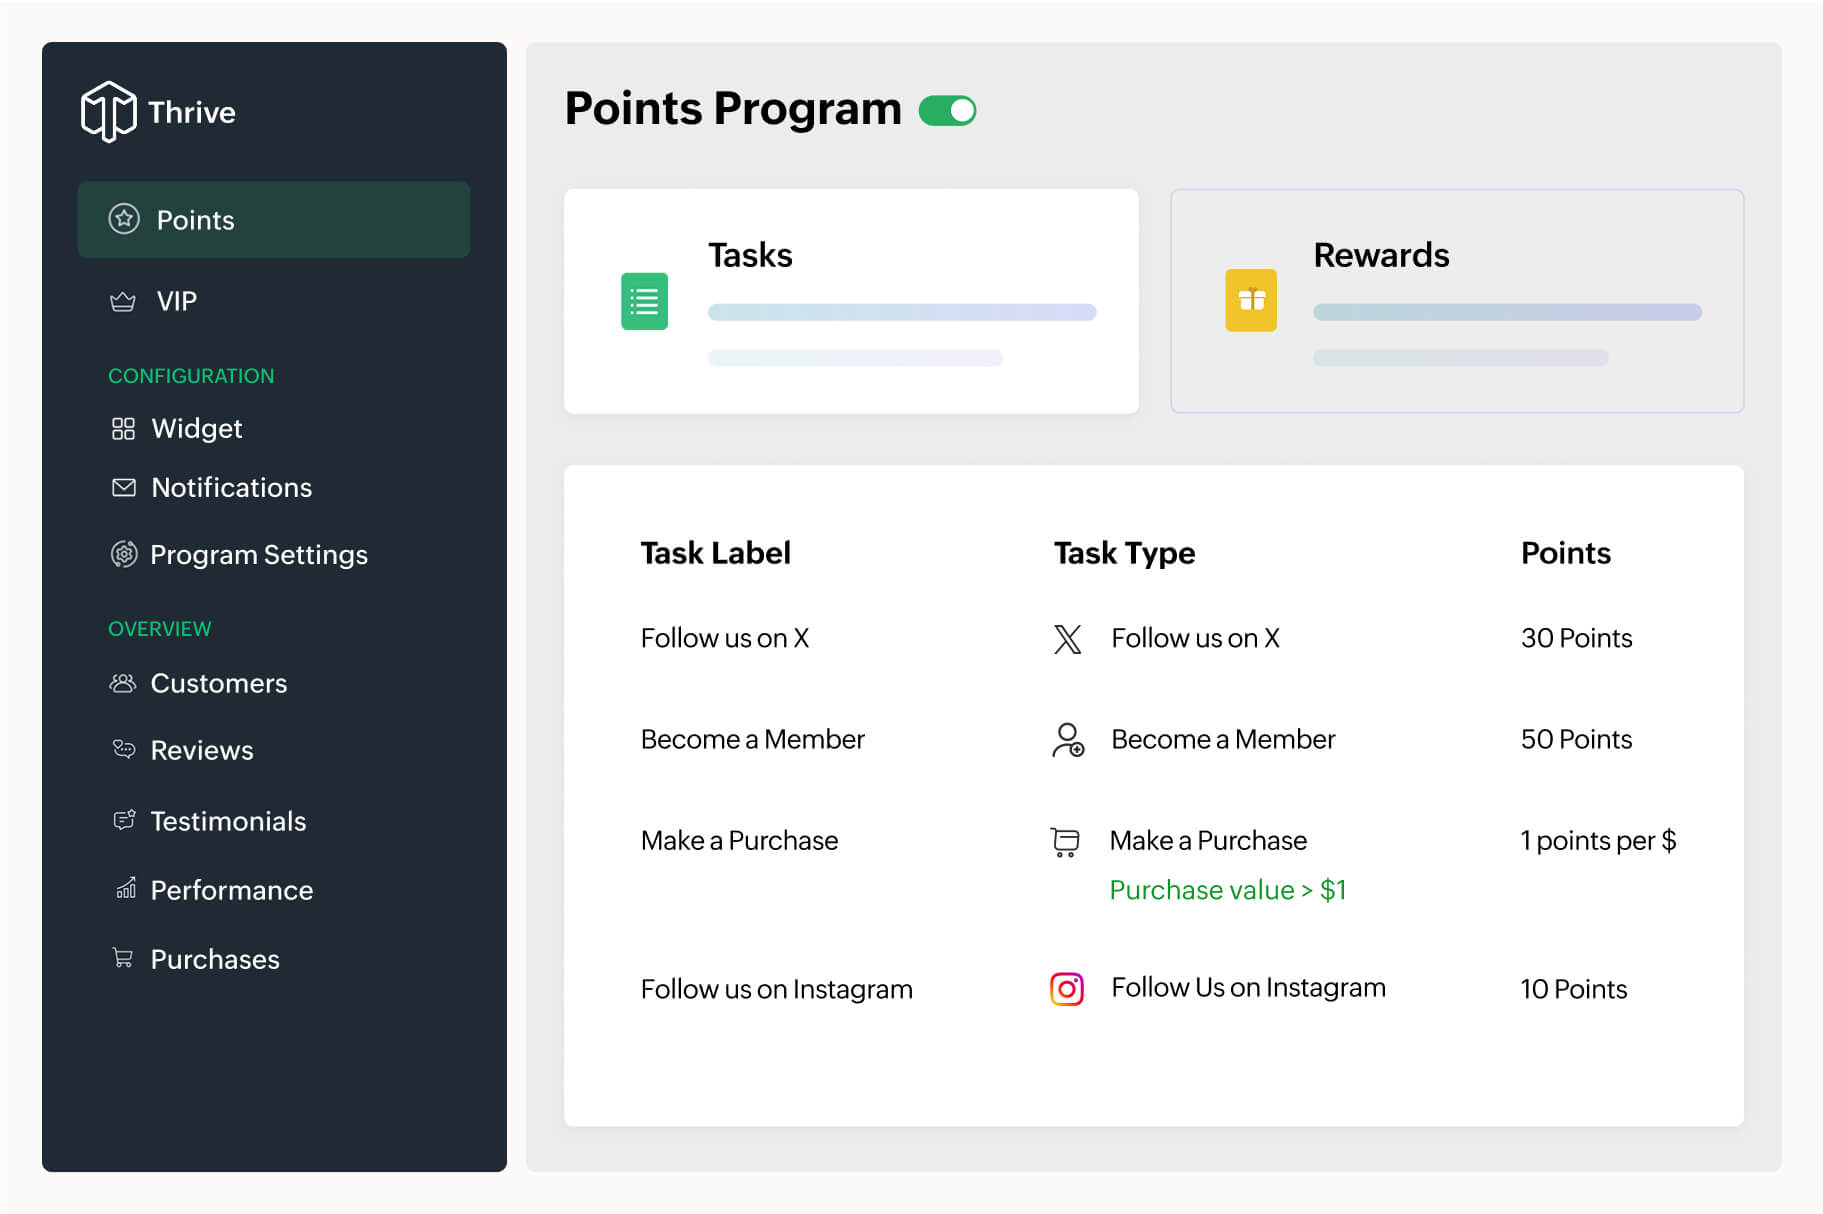
Task: Select the Tasks card tab
Action: [850, 301]
